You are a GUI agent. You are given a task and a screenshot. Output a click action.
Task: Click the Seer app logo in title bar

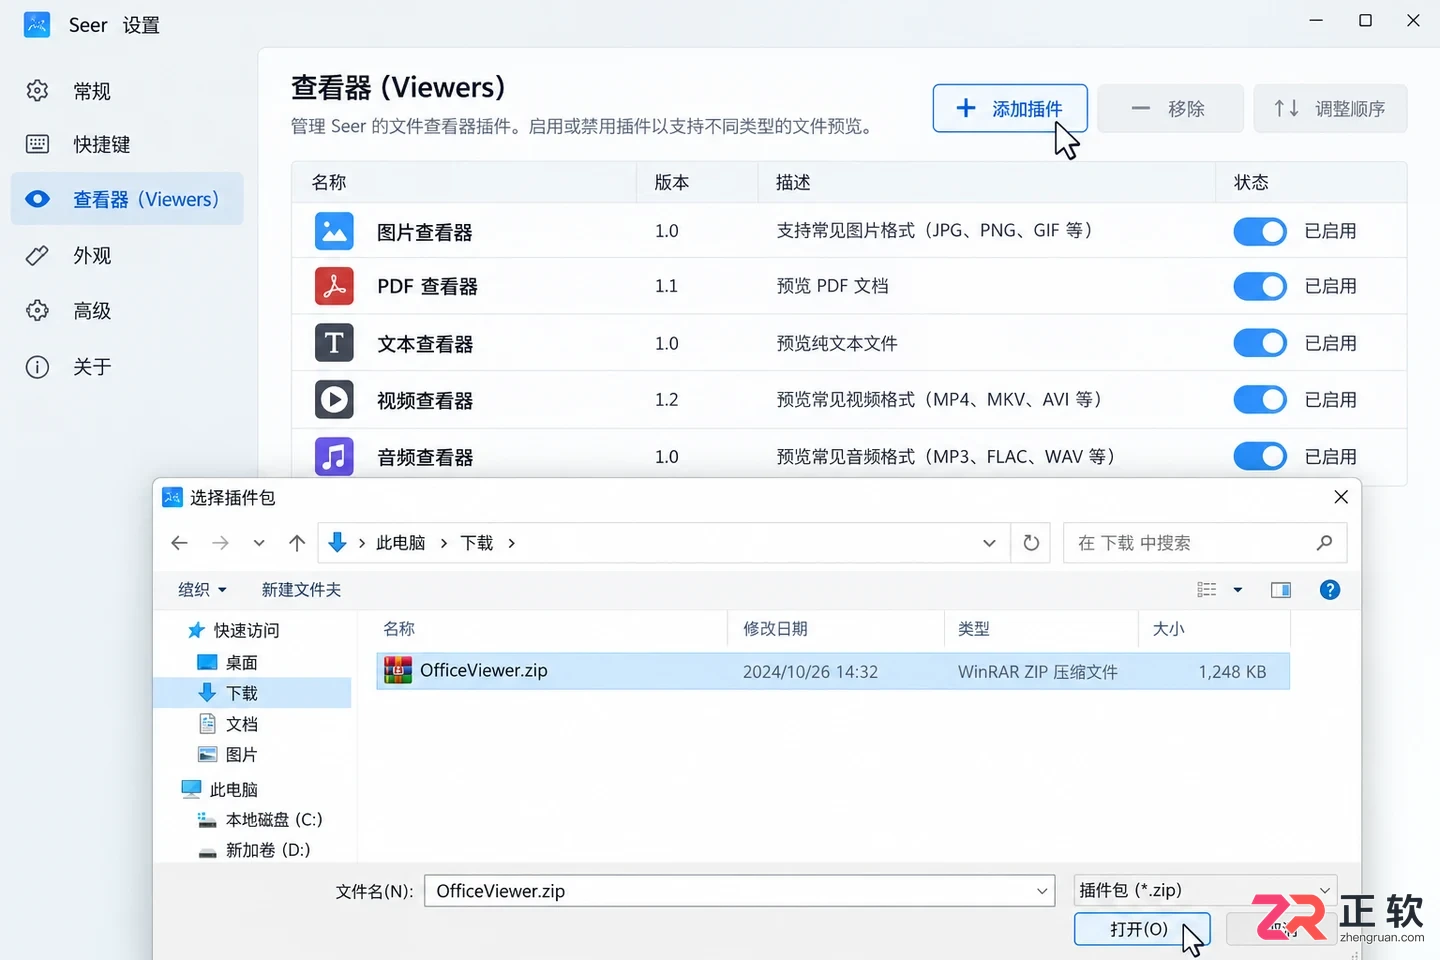[37, 25]
